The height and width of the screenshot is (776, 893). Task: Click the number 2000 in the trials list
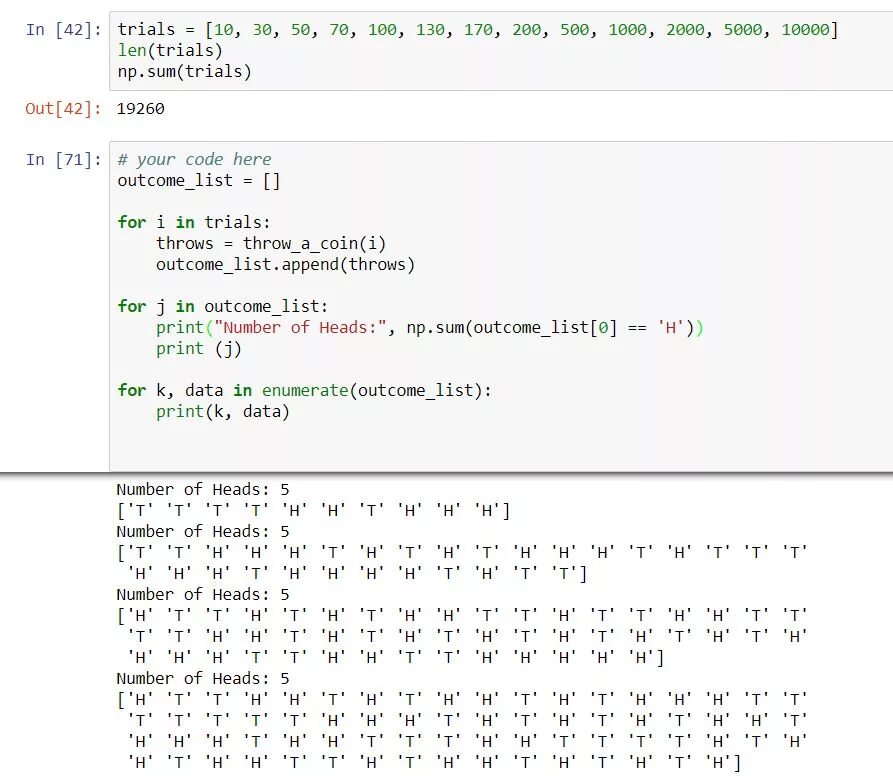[685, 30]
